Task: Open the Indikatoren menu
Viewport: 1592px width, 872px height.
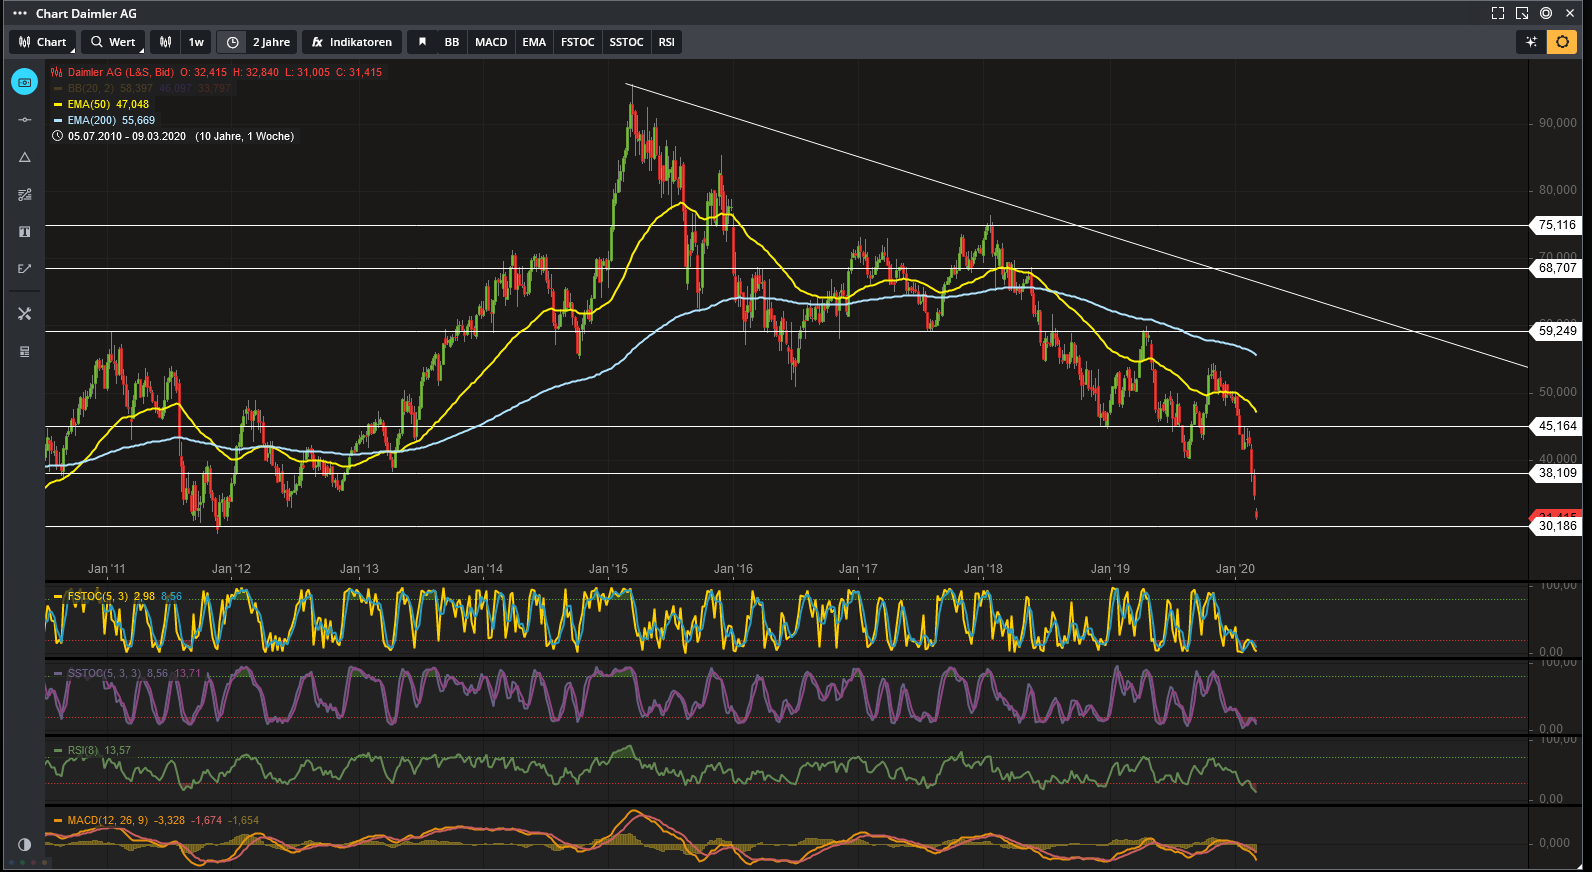Action: click(x=352, y=42)
